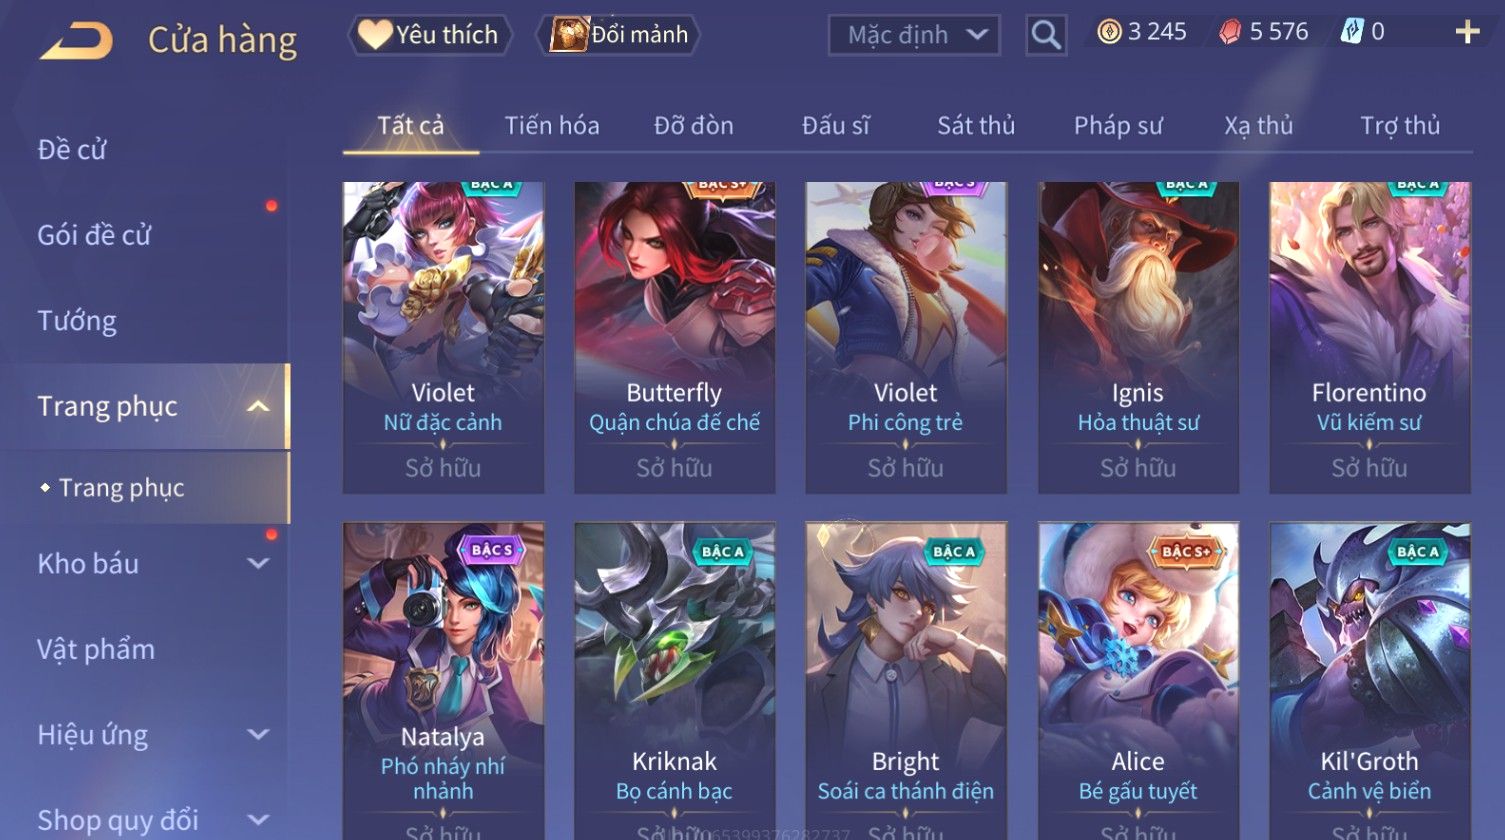Open the Tướng sidebar menu item
The image size is (1505, 840).
point(77,321)
